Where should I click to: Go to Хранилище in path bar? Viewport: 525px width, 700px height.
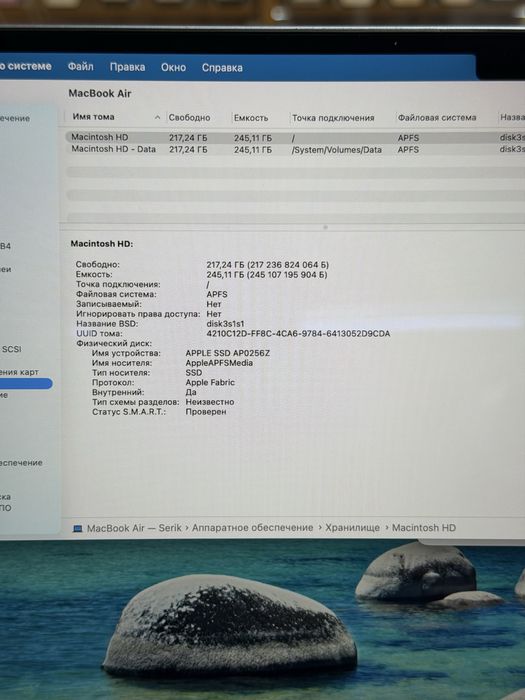(x=352, y=528)
